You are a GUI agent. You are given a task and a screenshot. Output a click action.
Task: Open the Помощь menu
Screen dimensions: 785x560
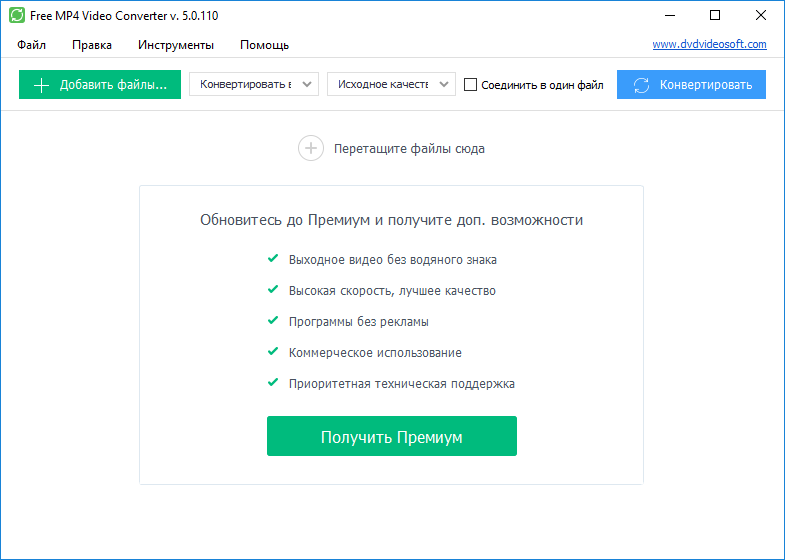point(264,45)
